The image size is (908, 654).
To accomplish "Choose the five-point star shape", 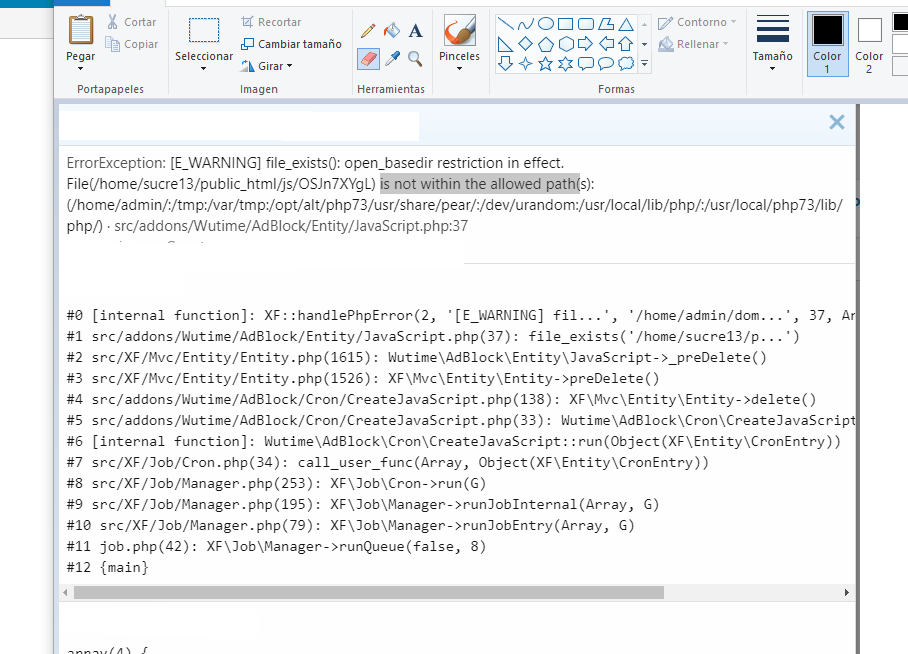I will point(545,64).
